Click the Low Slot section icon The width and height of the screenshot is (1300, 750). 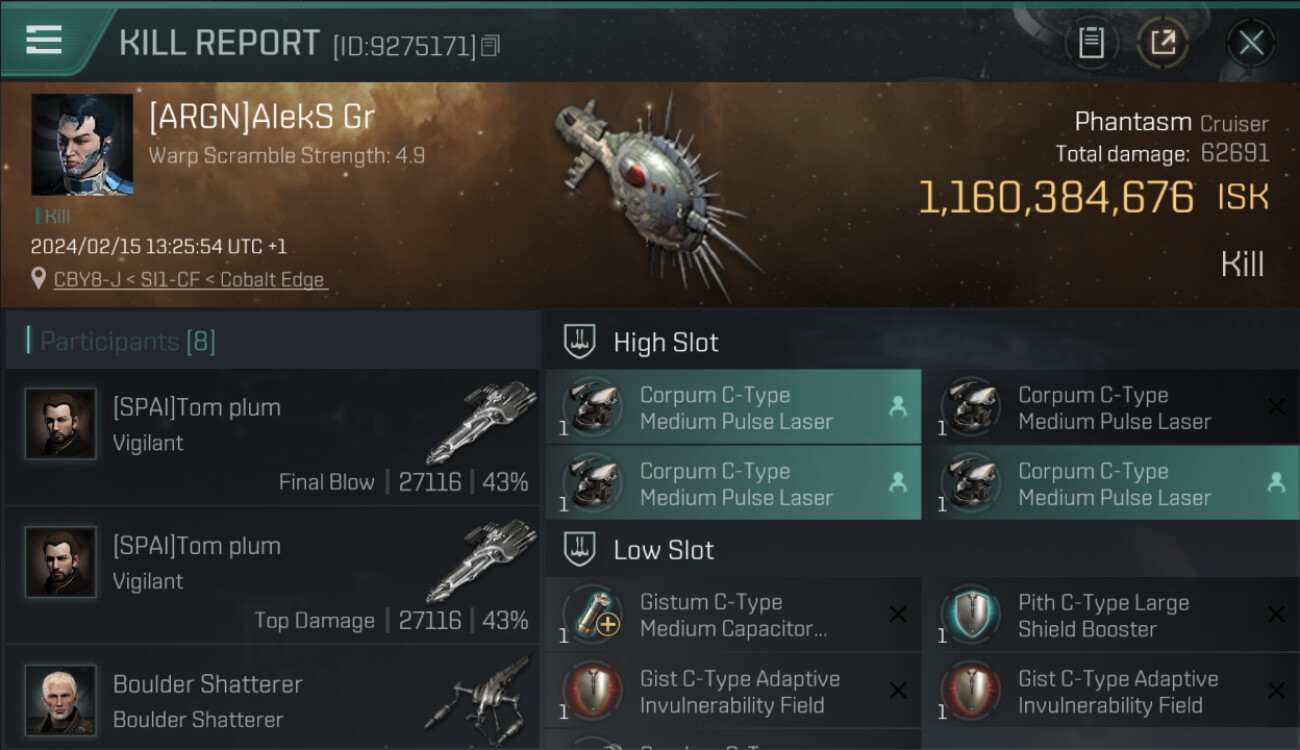point(580,549)
